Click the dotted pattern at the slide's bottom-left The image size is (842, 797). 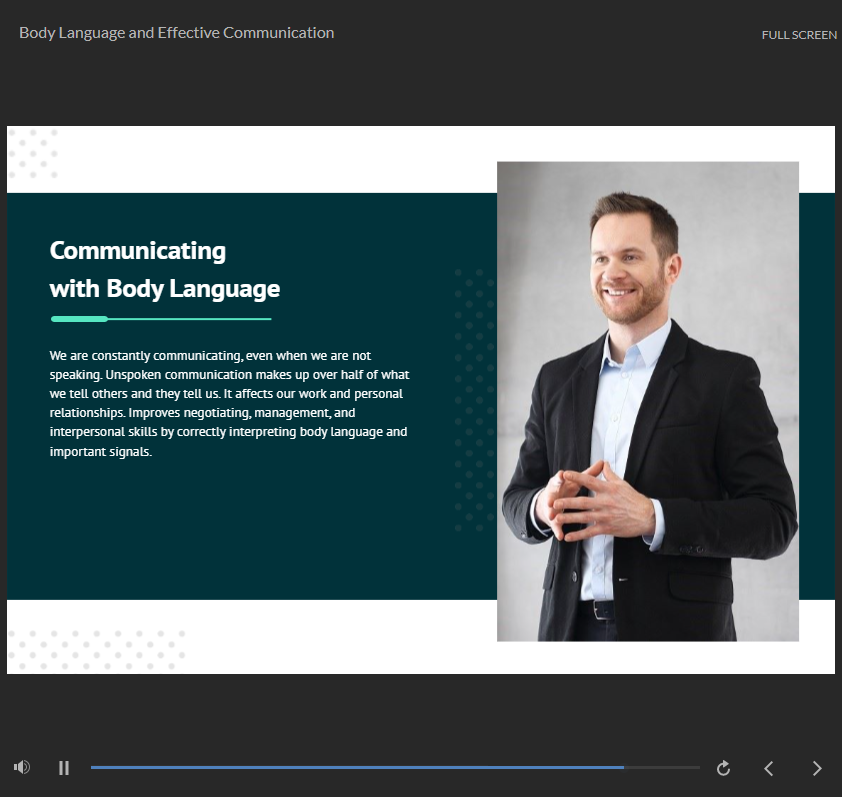95,649
